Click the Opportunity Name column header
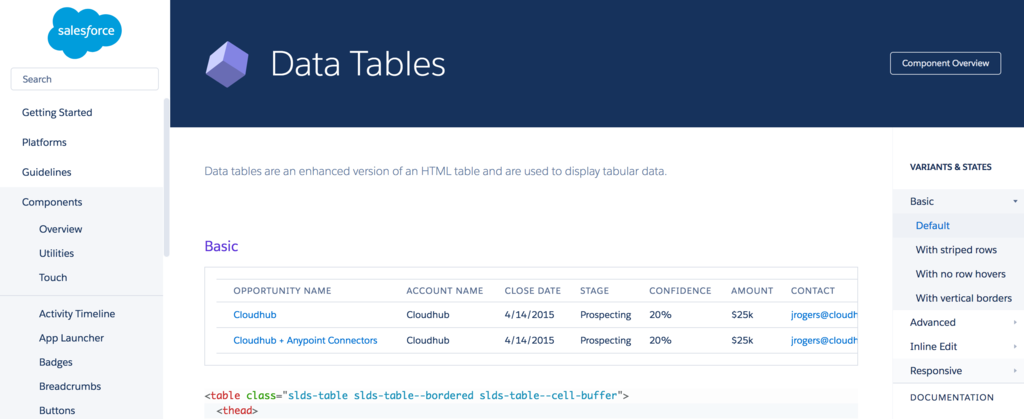The image size is (1024, 419). pyautogui.click(x=282, y=290)
